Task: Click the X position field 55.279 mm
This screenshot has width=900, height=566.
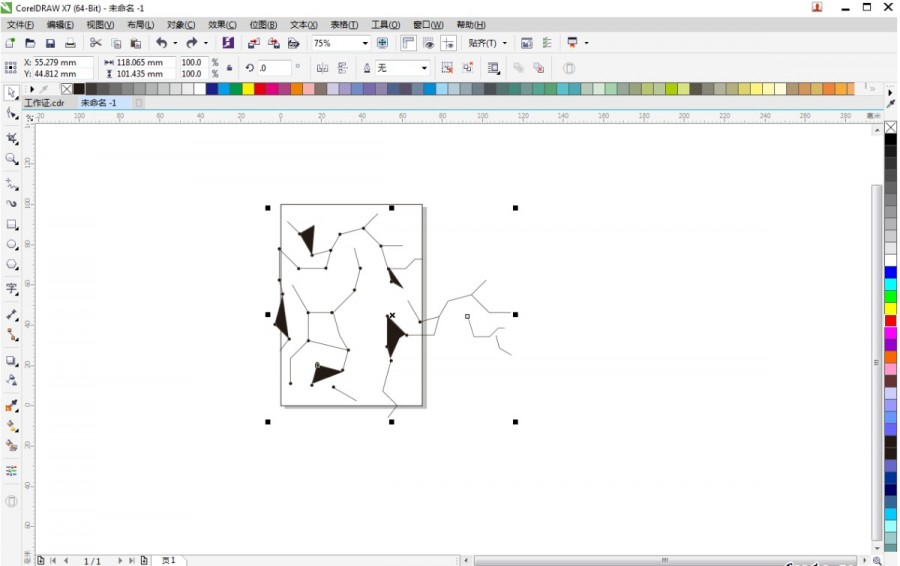Action: (62, 62)
